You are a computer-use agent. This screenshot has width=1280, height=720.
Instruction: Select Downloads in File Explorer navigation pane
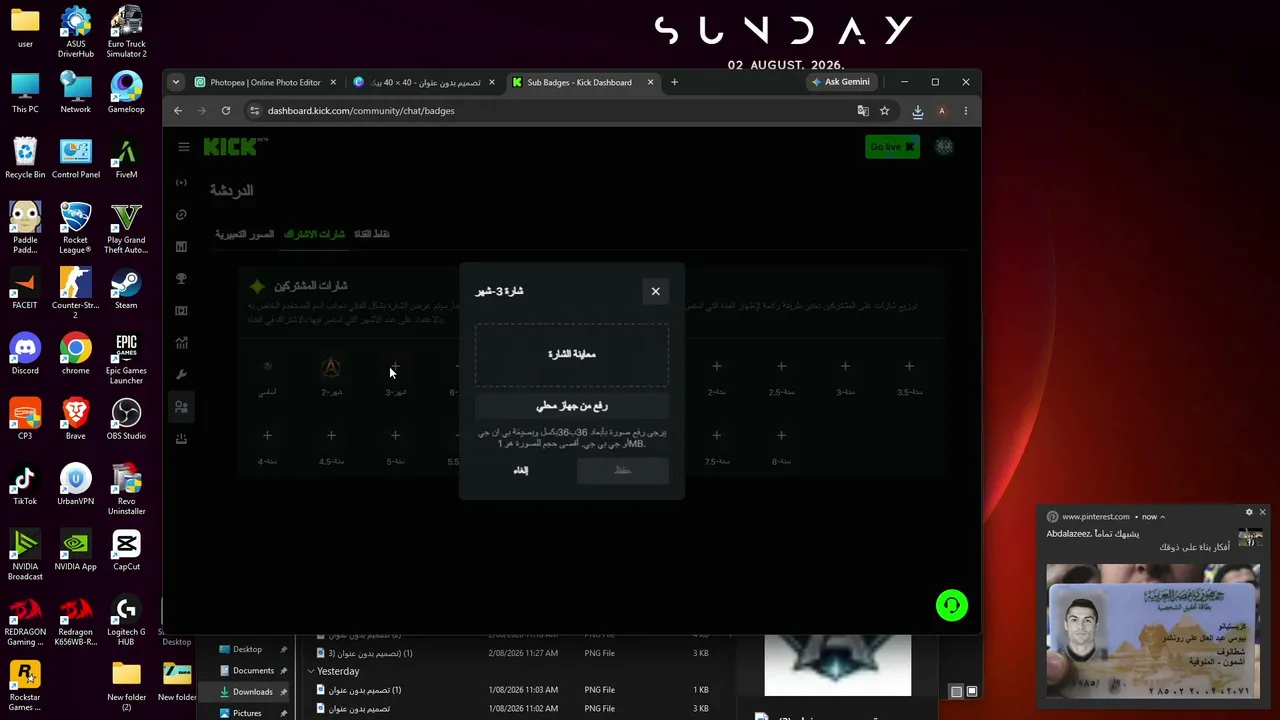[x=252, y=692]
